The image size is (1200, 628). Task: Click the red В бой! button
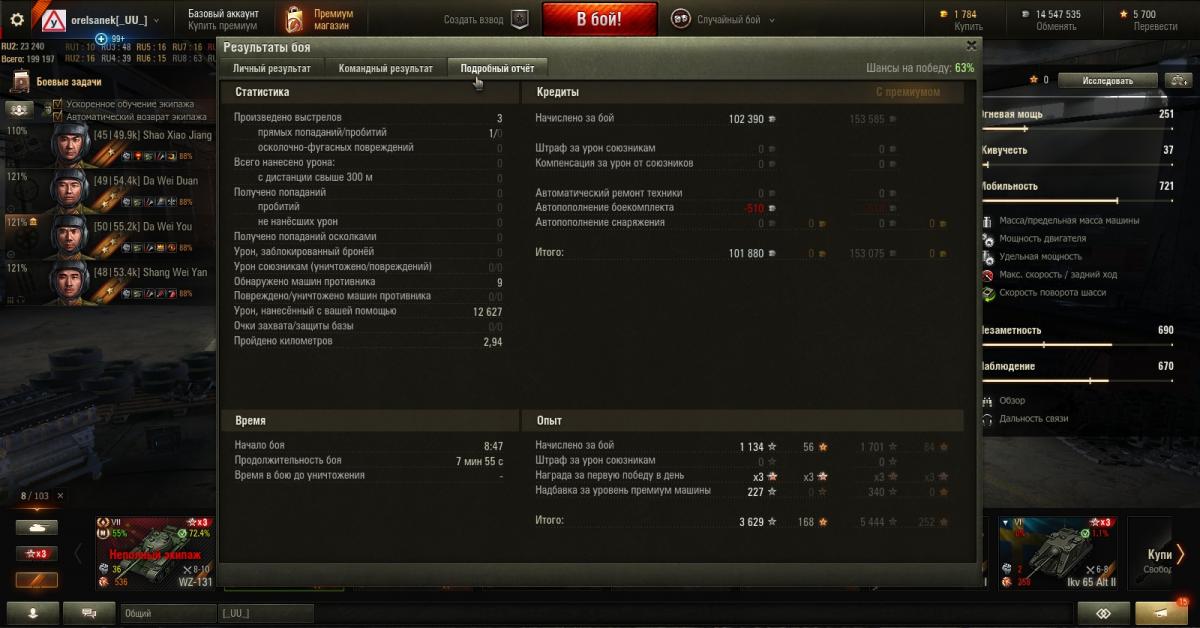pyautogui.click(x=600, y=19)
